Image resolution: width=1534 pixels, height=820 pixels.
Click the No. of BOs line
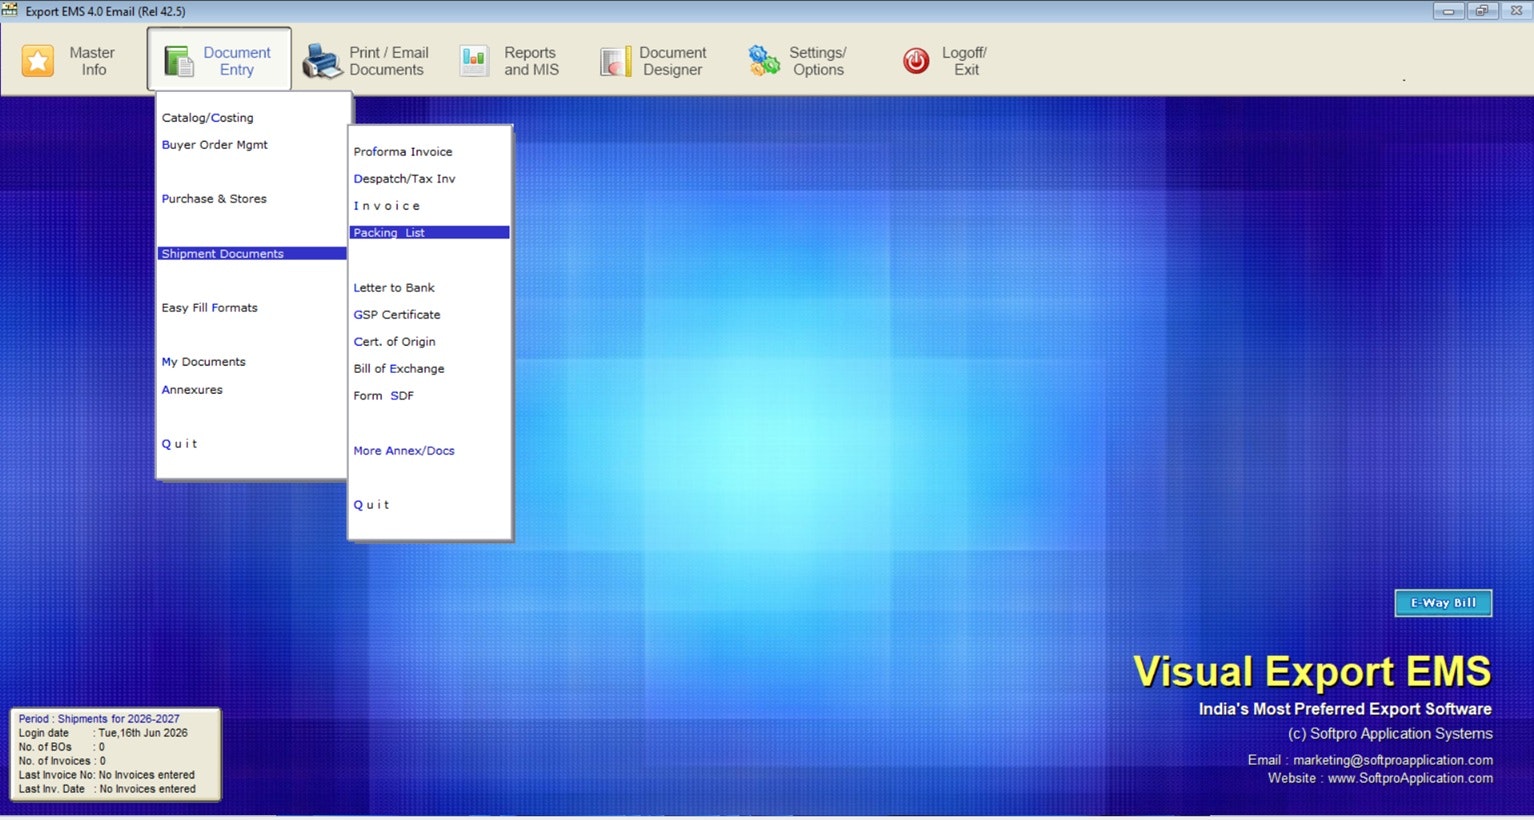click(61, 747)
